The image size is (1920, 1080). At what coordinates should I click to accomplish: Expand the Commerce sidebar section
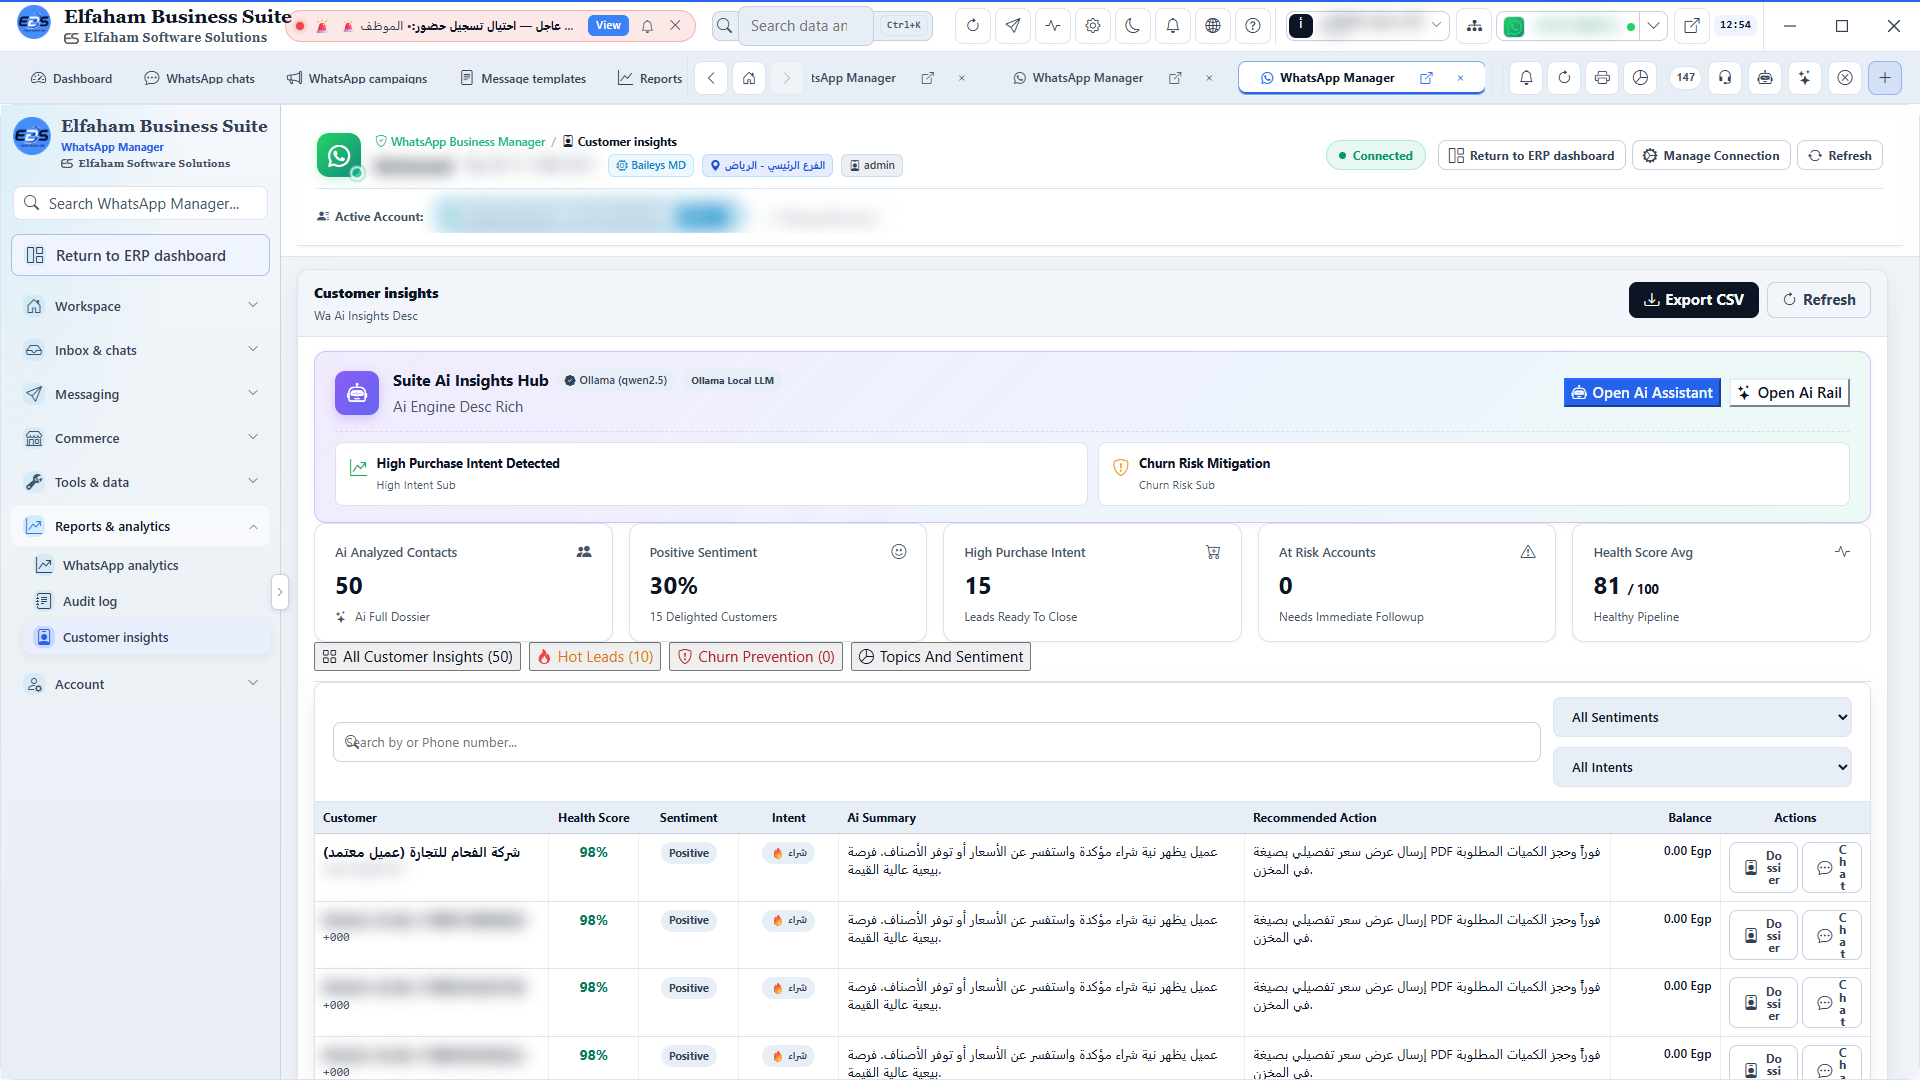(x=141, y=438)
